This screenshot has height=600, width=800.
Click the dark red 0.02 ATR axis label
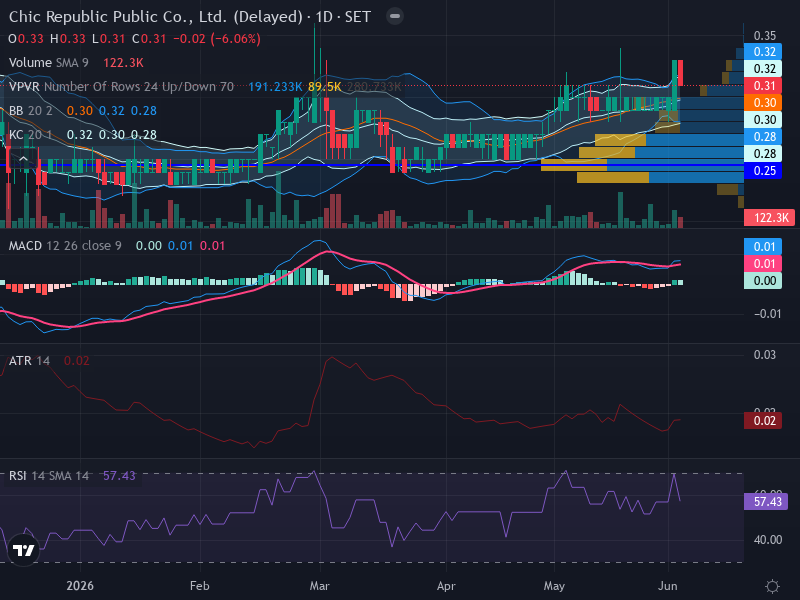click(763, 421)
